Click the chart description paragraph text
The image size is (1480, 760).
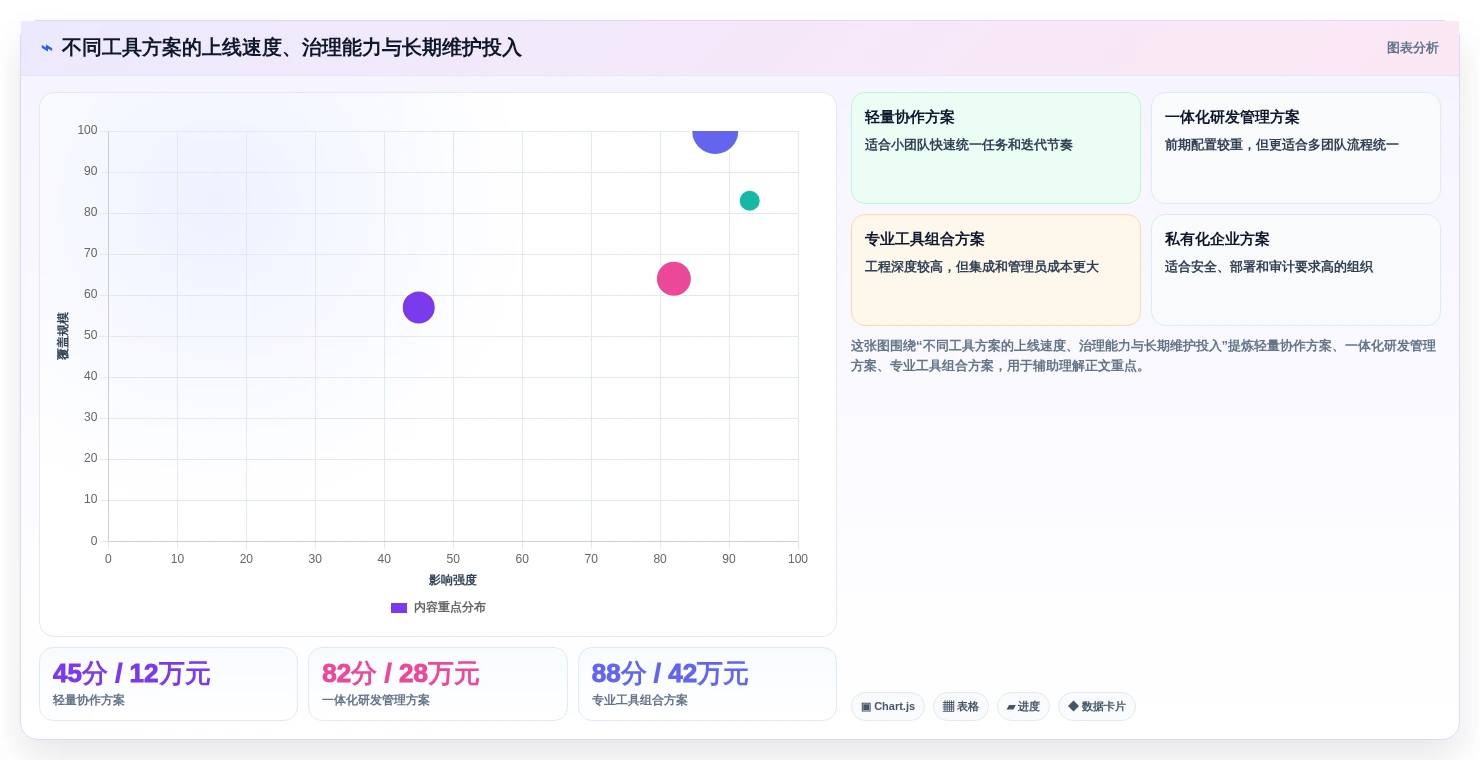(1144, 356)
